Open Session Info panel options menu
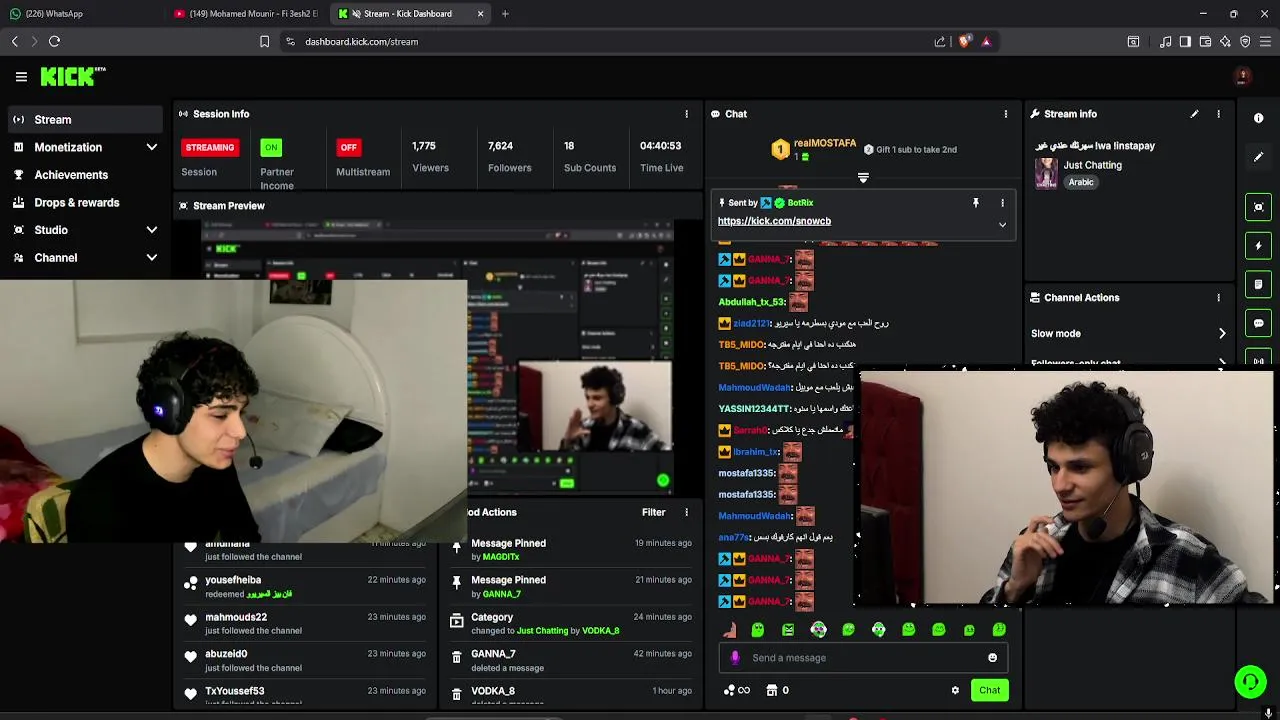1280x720 pixels. [686, 114]
